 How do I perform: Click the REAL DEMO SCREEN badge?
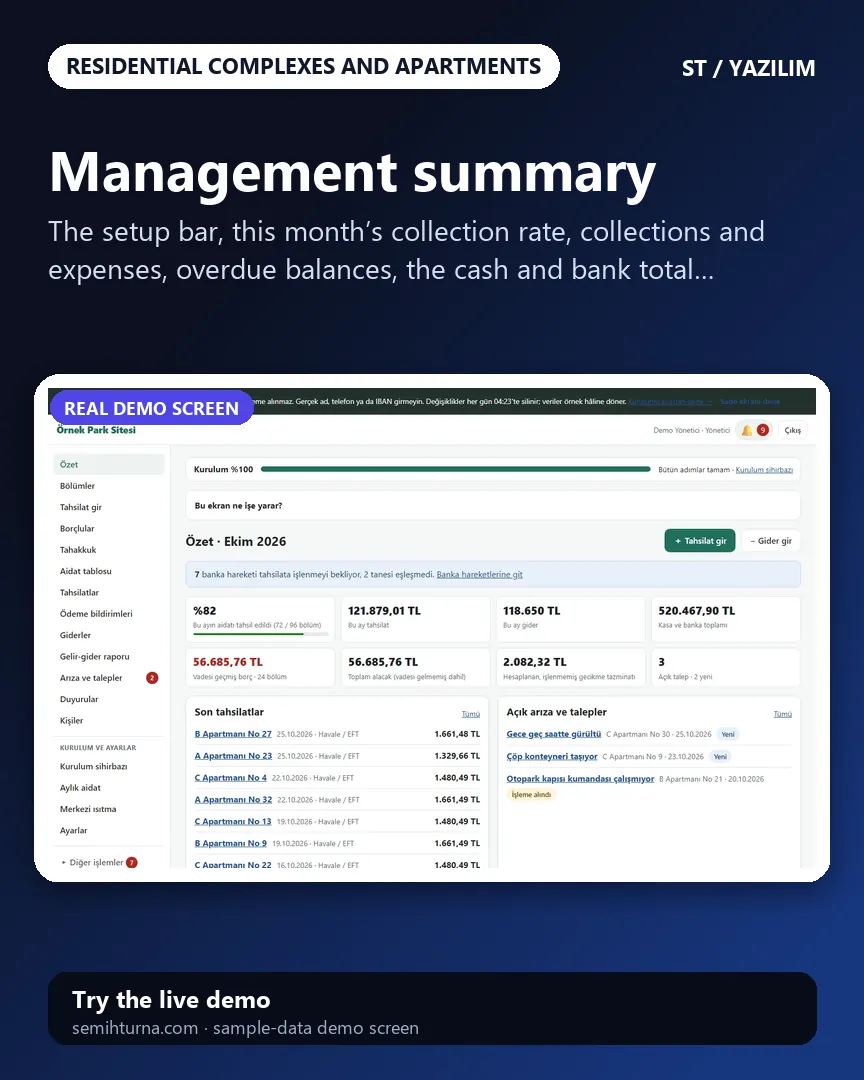152,408
